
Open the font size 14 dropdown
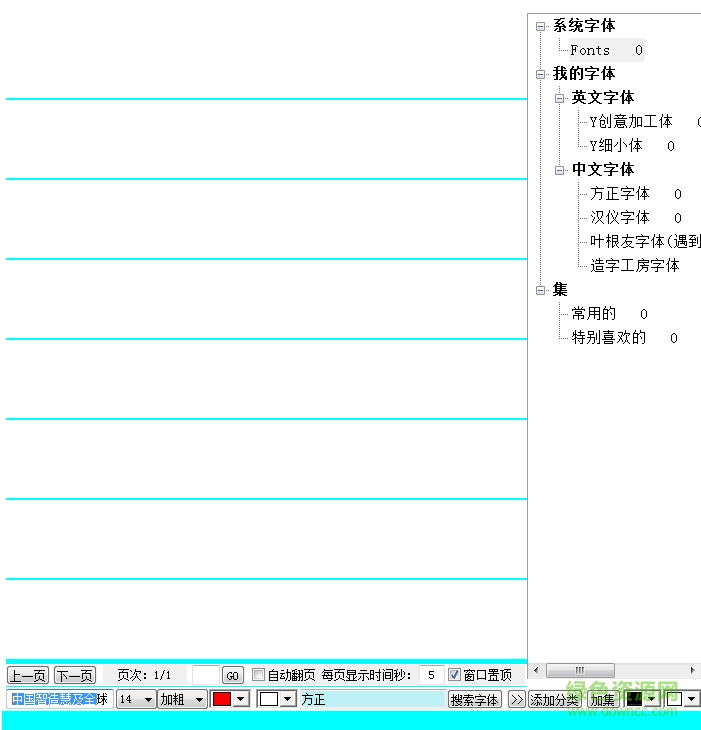[x=148, y=700]
